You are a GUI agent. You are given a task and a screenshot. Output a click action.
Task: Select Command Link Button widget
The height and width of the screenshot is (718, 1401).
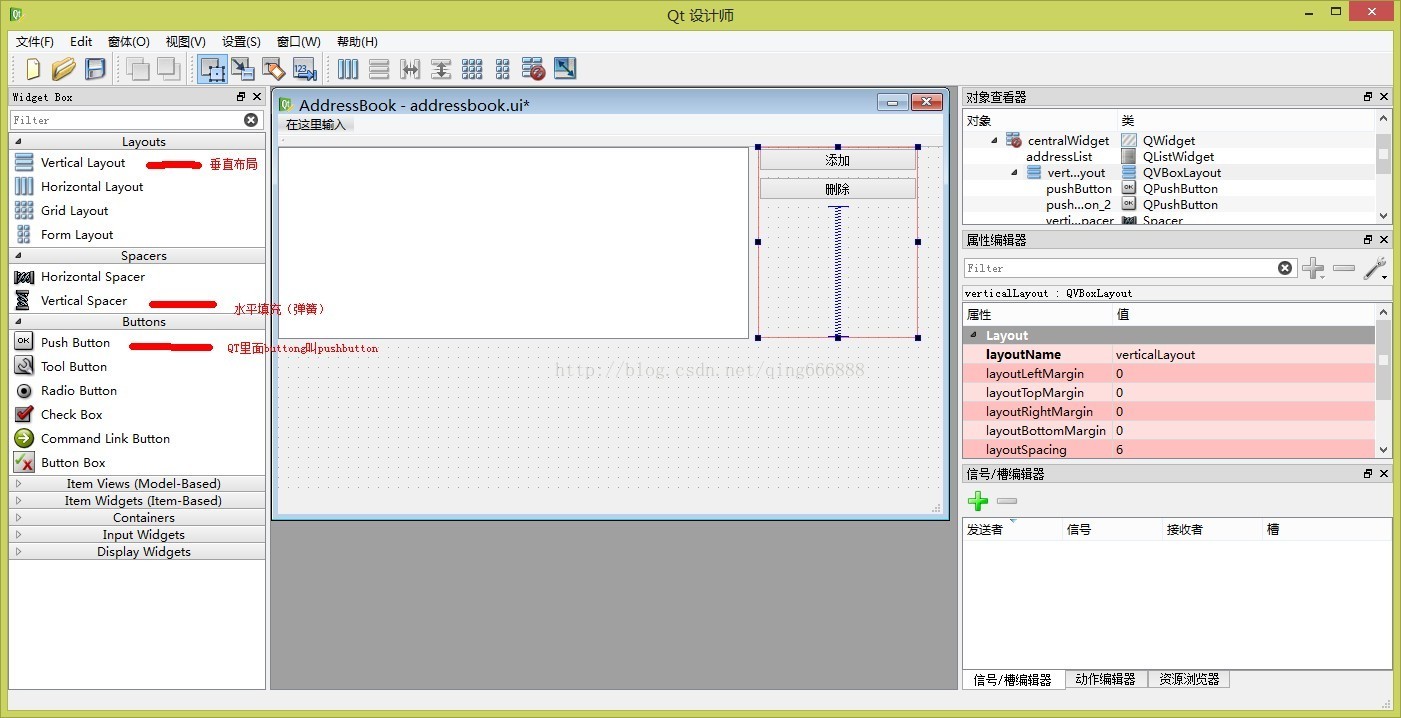pyautogui.click(x=105, y=439)
